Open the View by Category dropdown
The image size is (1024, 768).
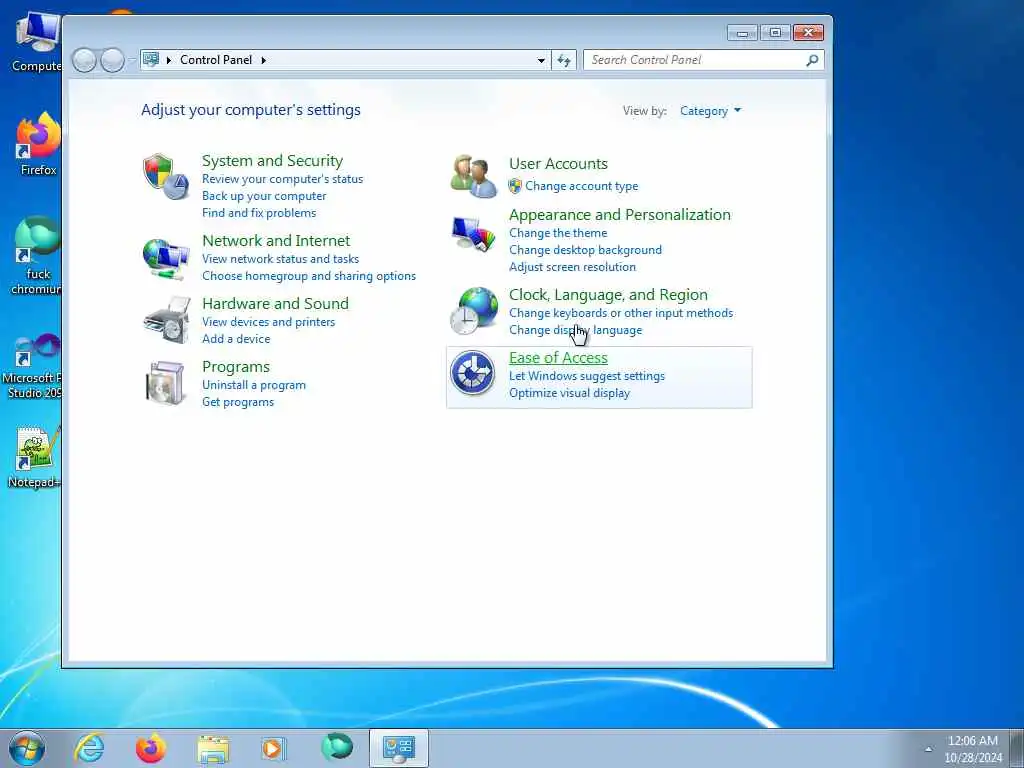[711, 111]
